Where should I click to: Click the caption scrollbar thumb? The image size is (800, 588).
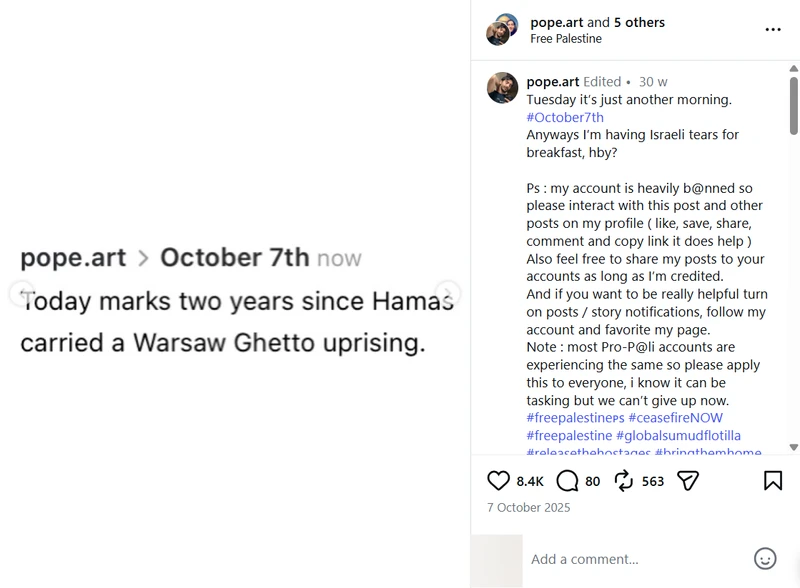[793, 106]
